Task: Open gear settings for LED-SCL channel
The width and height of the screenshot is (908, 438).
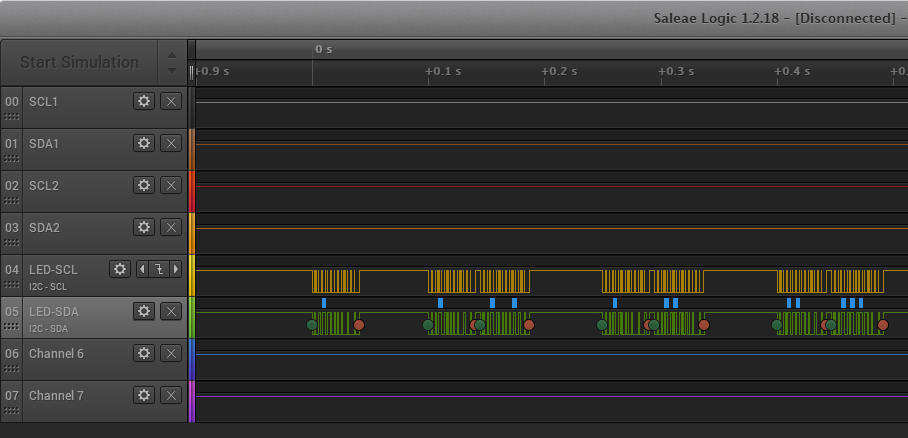Action: click(120, 269)
